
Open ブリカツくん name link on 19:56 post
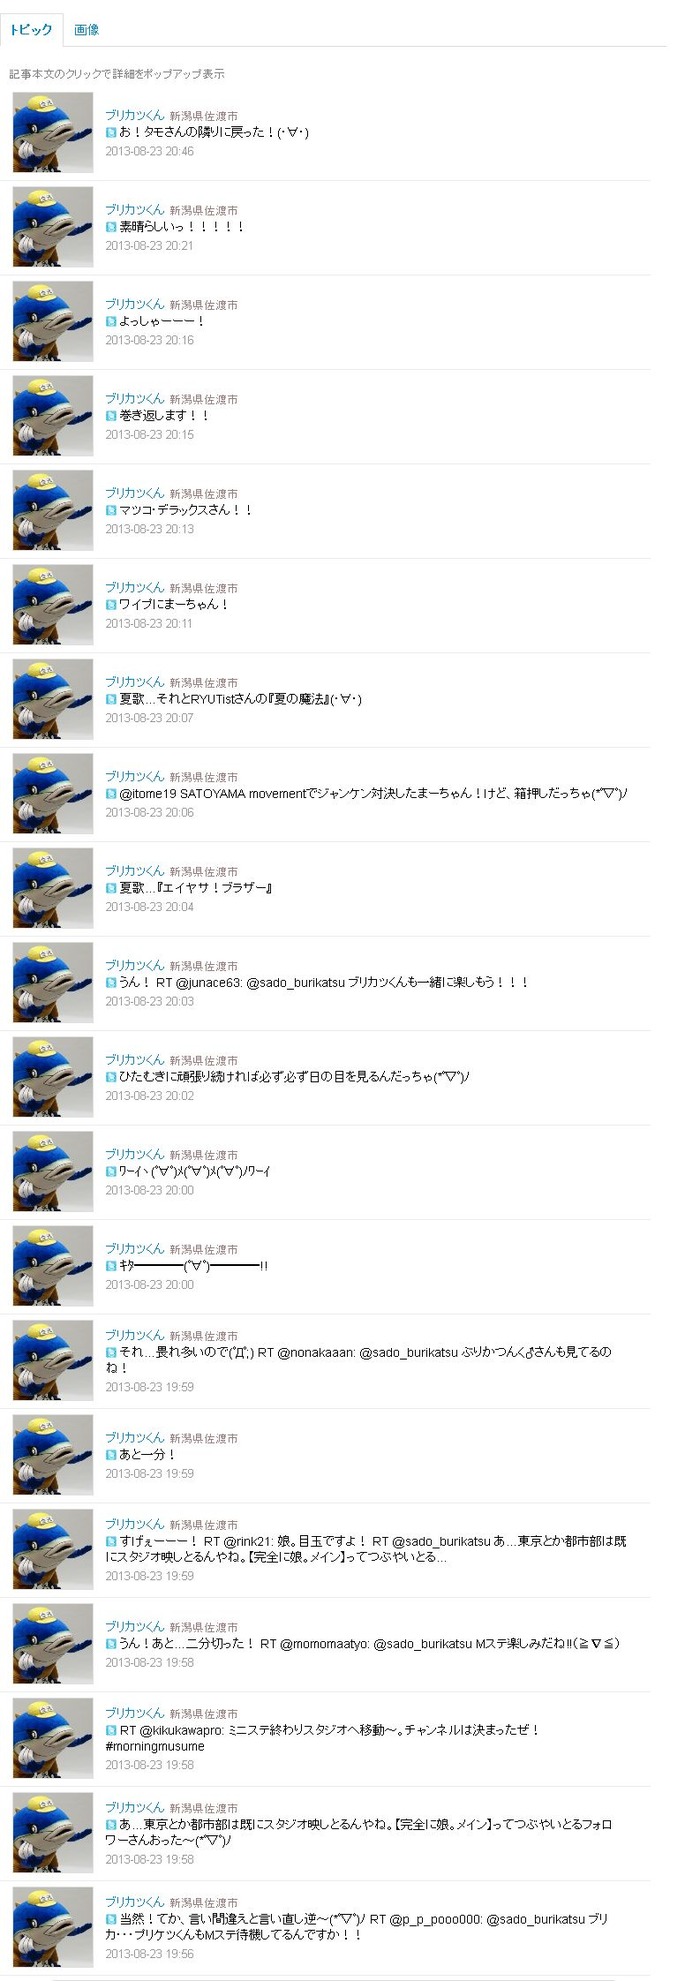[x=135, y=1902]
